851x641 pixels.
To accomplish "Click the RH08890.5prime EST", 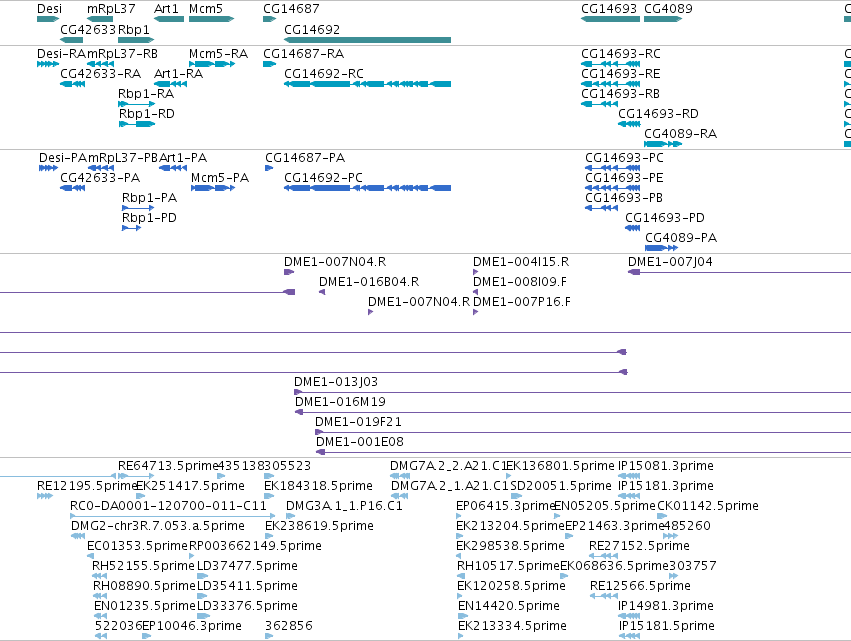I will point(100,596).
